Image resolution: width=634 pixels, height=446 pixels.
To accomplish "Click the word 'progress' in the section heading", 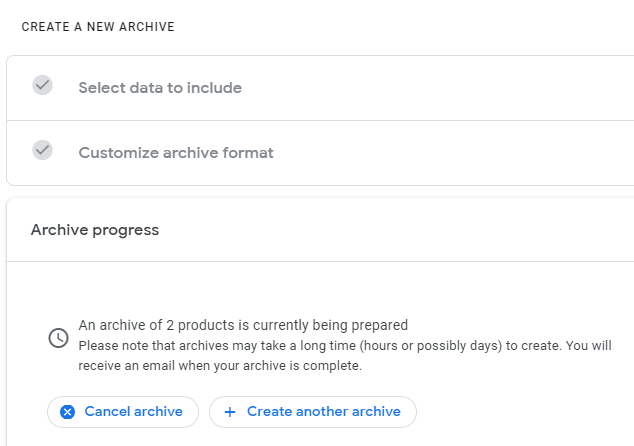I will [125, 230].
